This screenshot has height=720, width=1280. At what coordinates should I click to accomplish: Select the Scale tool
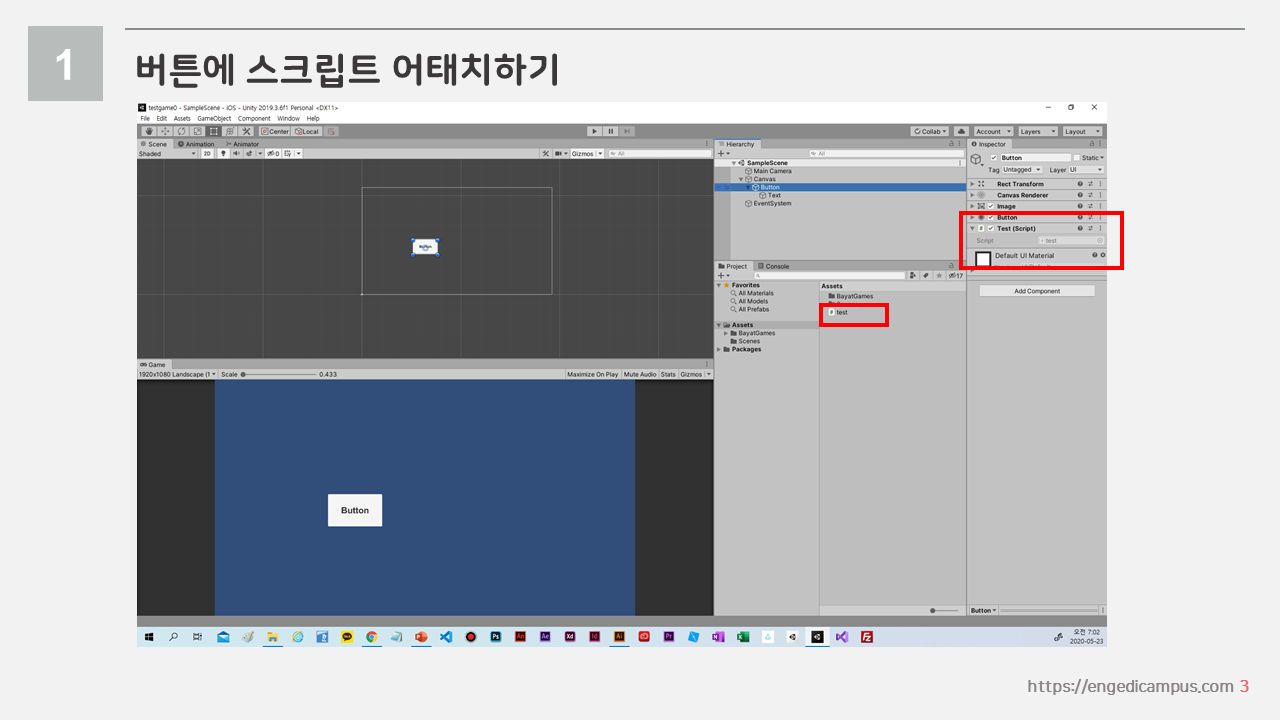click(198, 131)
